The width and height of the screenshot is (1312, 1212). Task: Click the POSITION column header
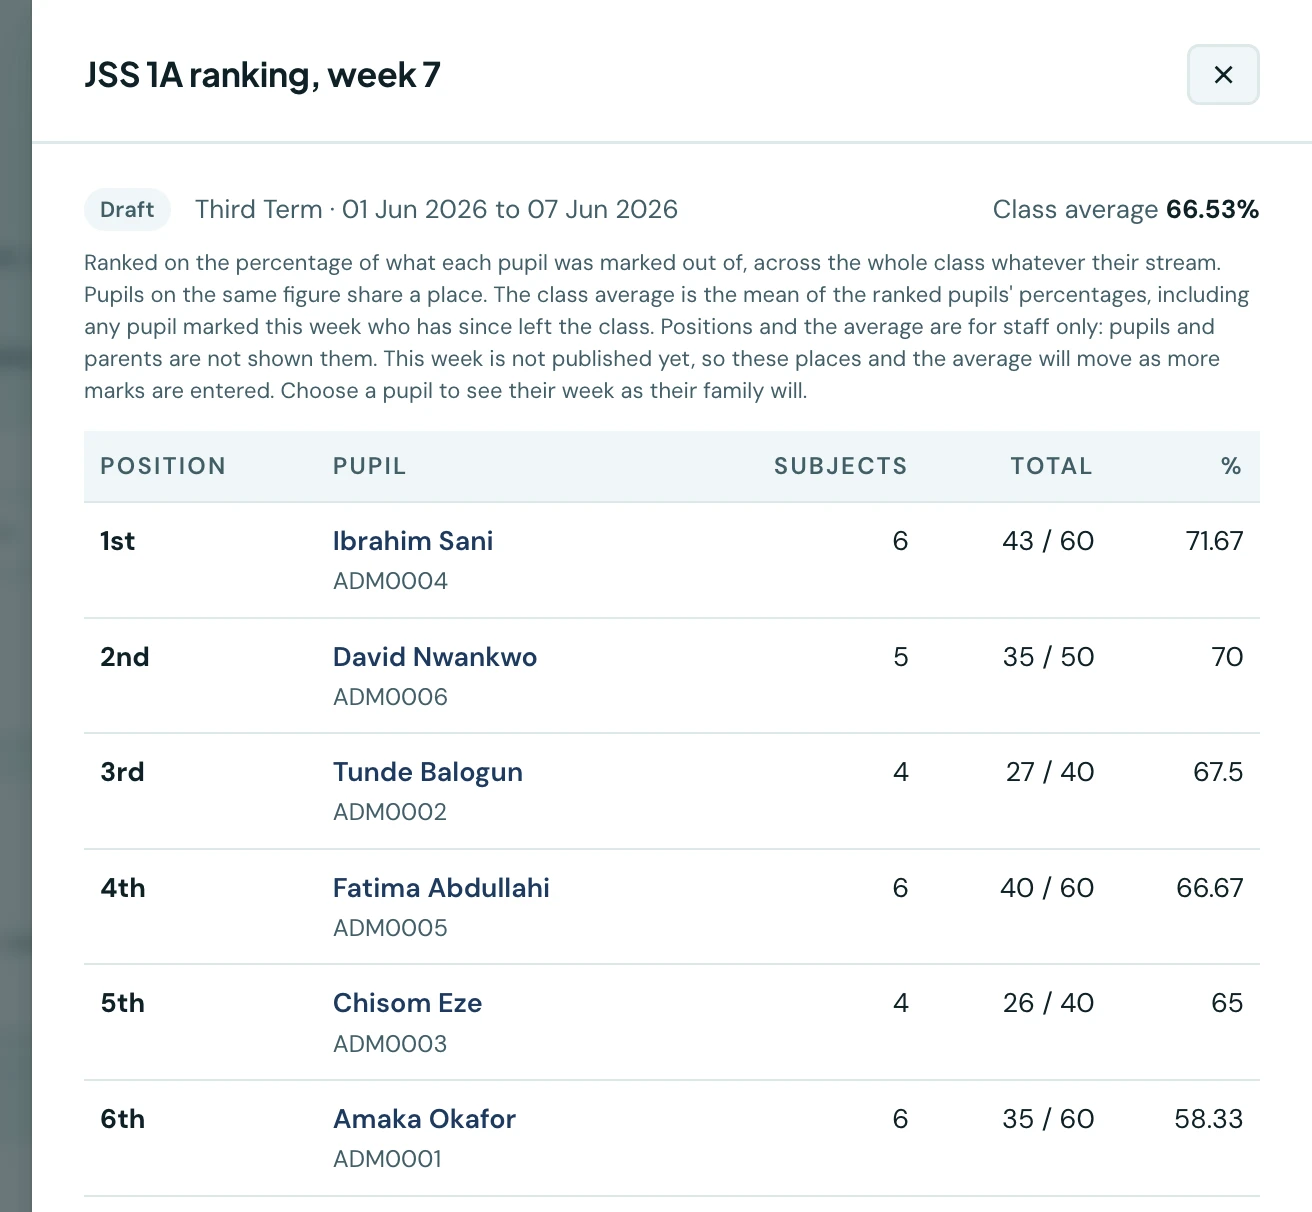click(163, 466)
